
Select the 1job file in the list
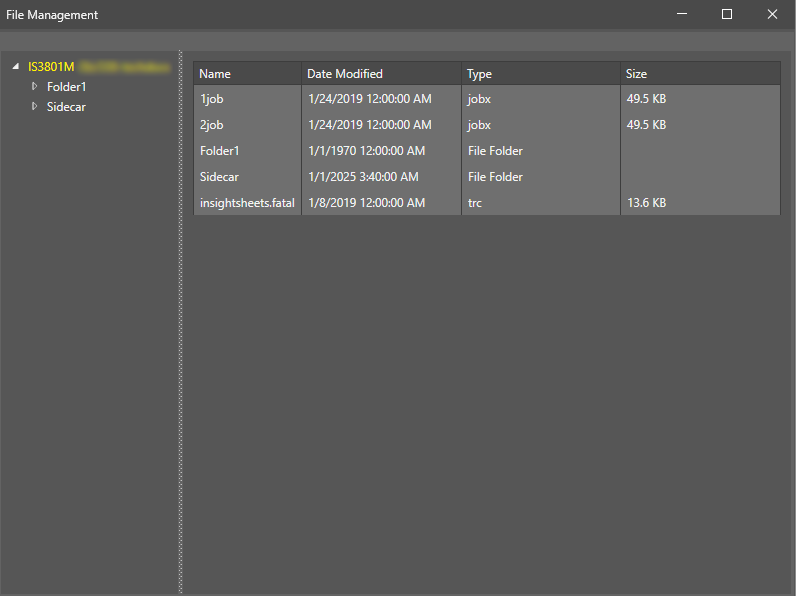(x=211, y=99)
